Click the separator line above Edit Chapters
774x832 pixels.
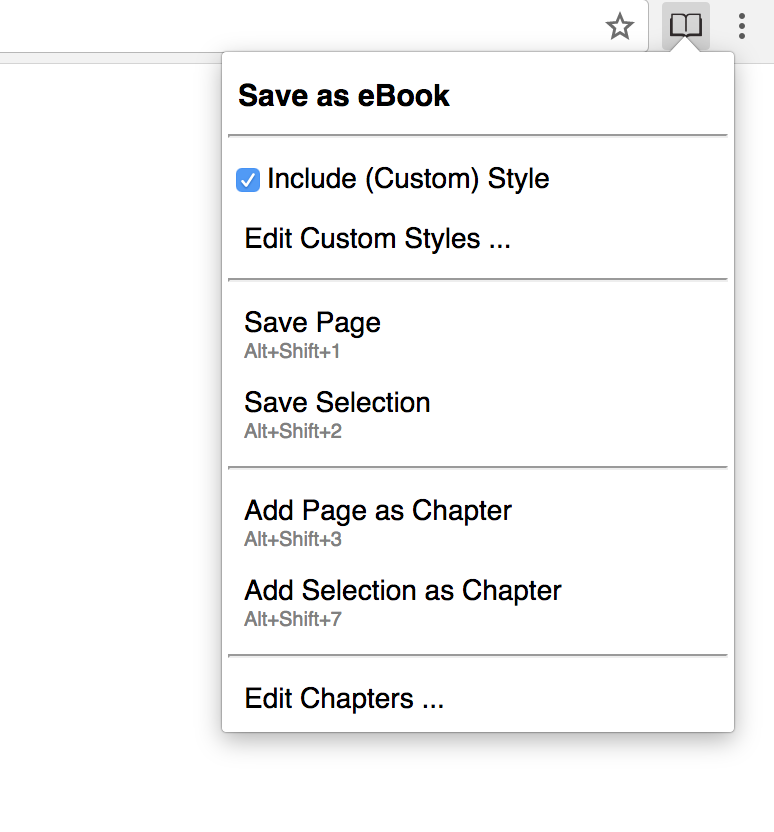[x=477, y=656]
